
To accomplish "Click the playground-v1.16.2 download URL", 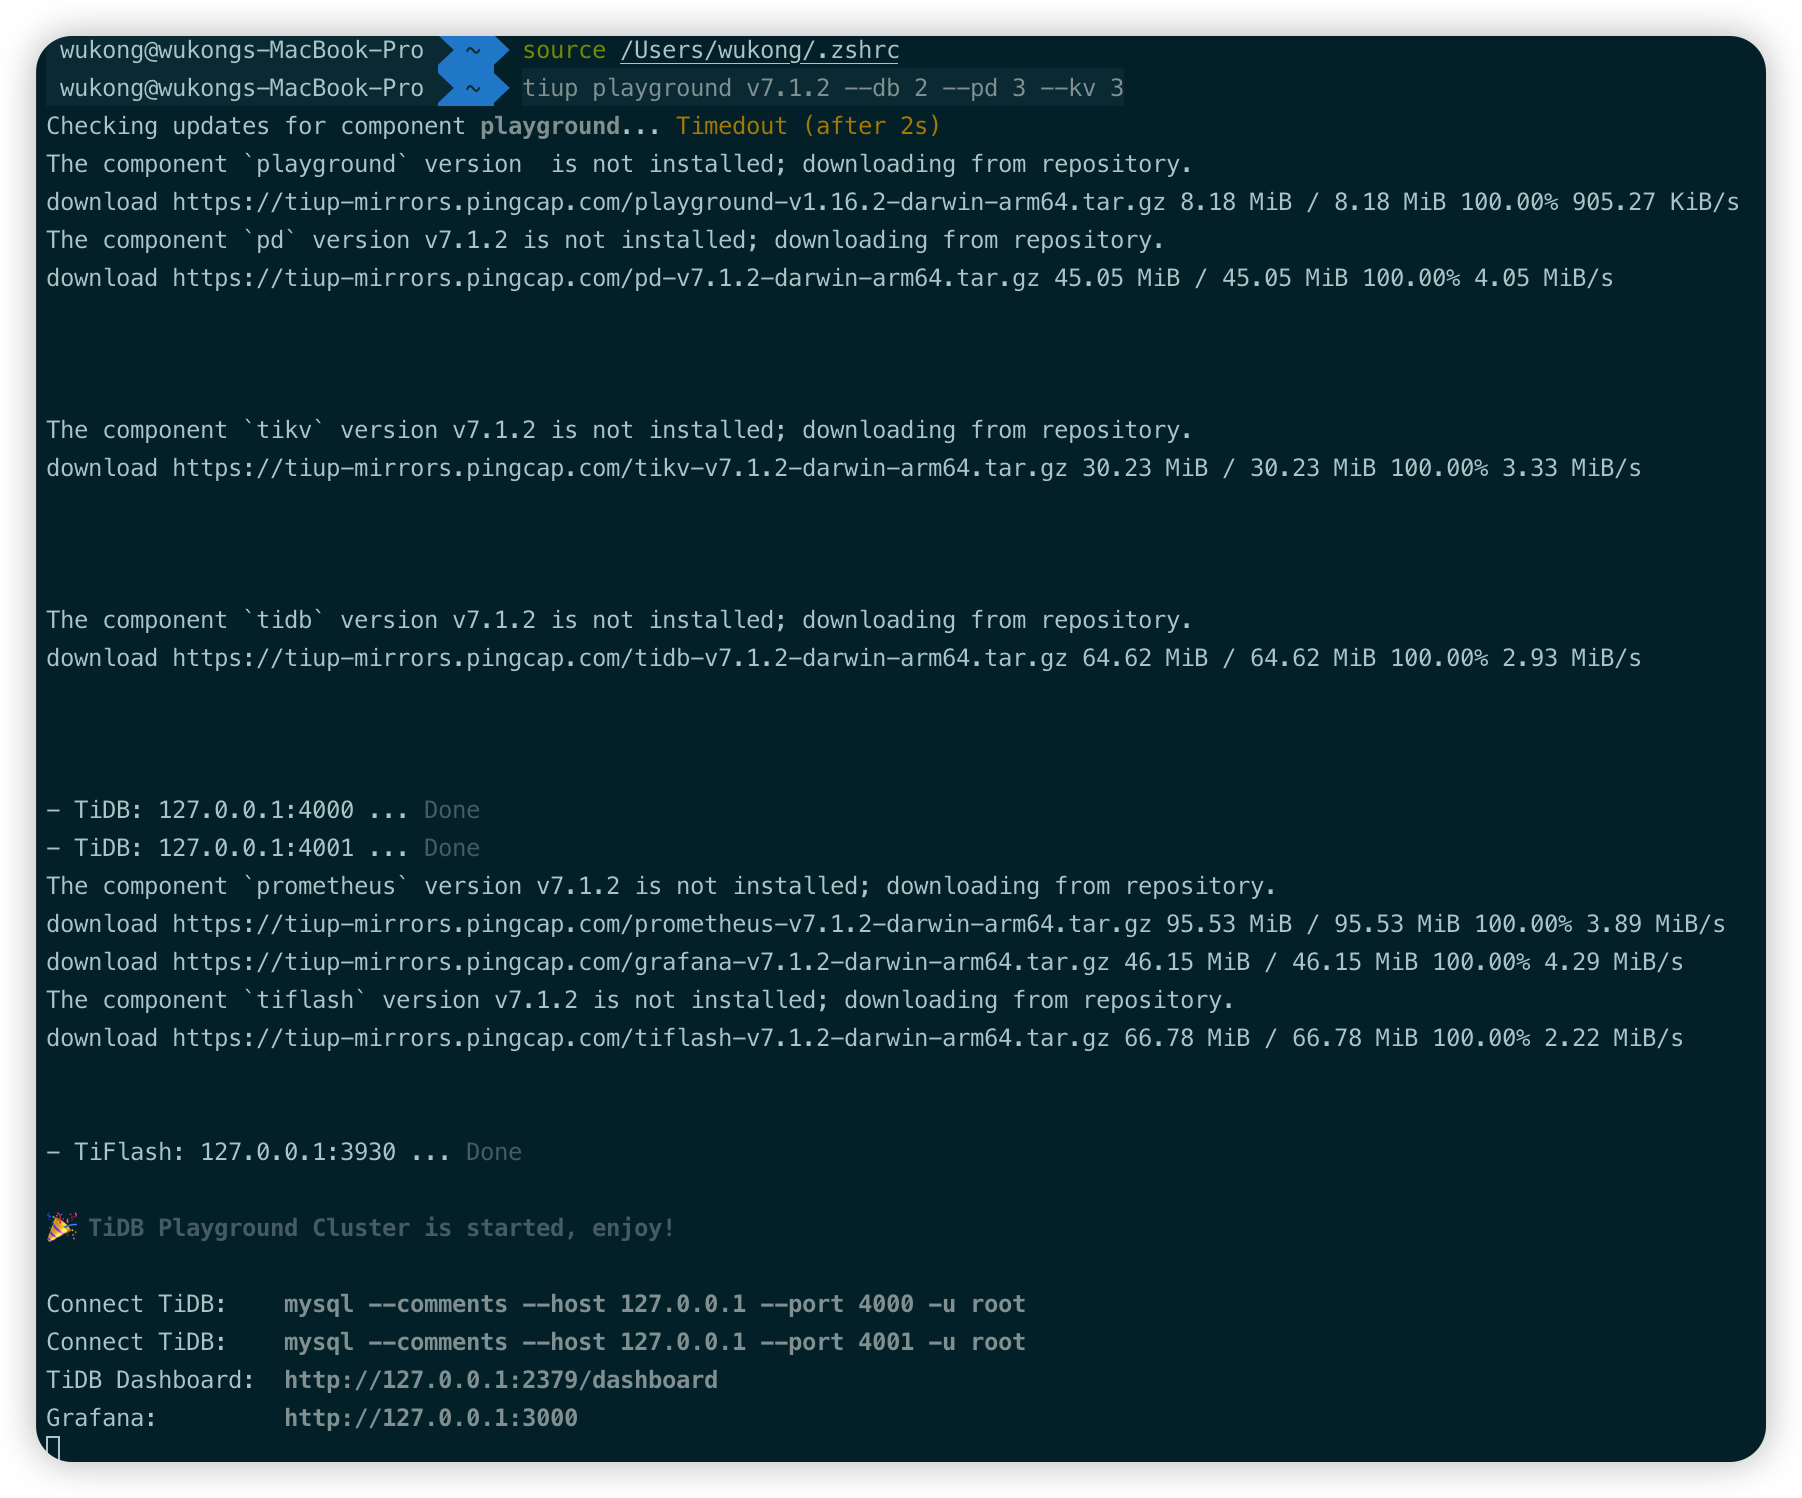I will [x=668, y=202].
